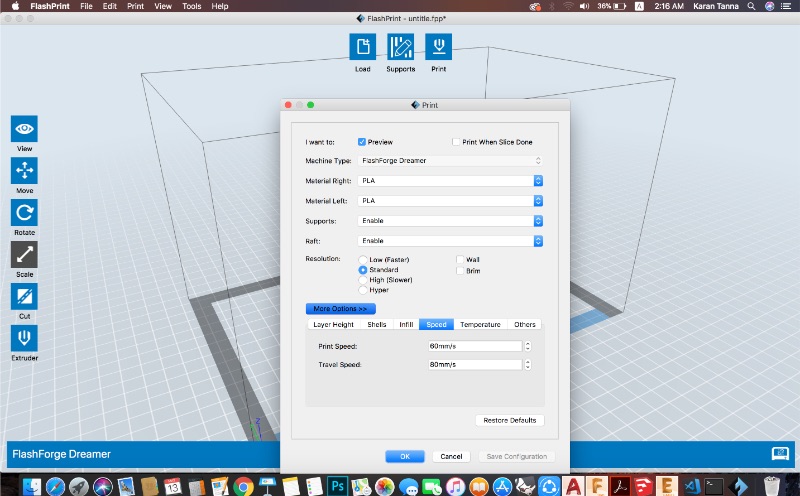The width and height of the screenshot is (800, 496).
Task: Open the File menu
Action: point(86,6)
